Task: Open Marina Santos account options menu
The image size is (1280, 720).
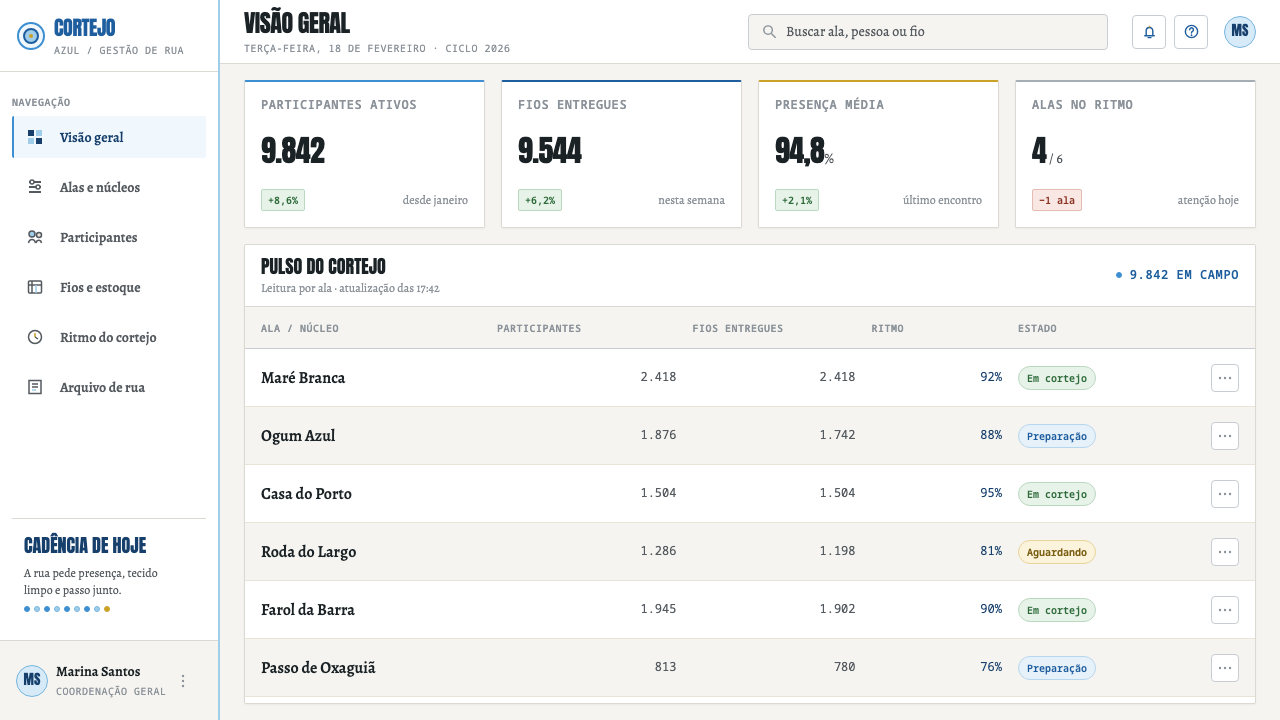Action: point(183,681)
